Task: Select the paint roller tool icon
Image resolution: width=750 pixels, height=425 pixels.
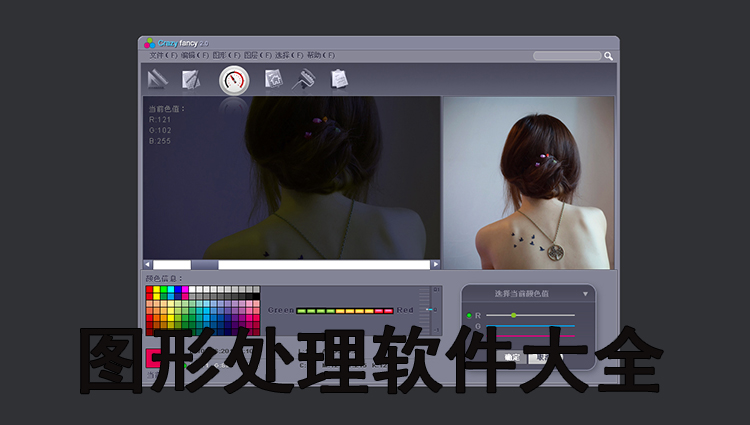Action: pos(304,79)
